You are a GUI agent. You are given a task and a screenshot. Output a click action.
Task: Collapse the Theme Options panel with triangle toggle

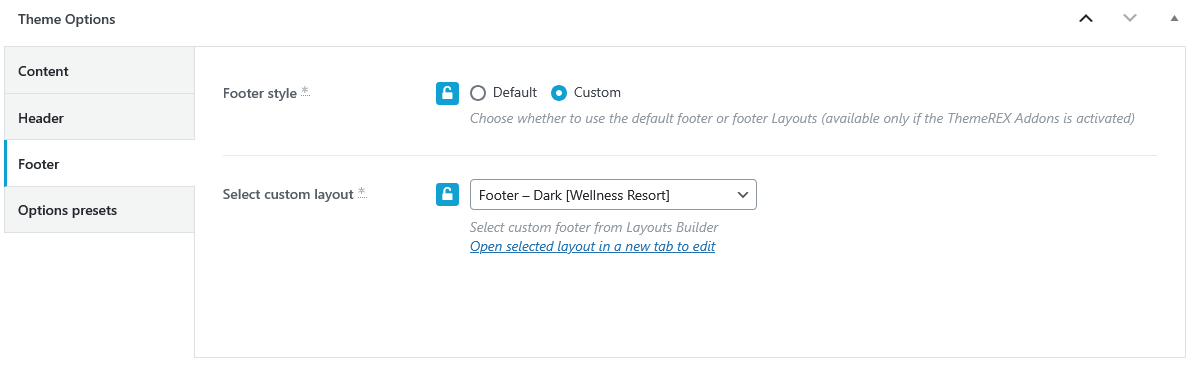[x=1174, y=19]
